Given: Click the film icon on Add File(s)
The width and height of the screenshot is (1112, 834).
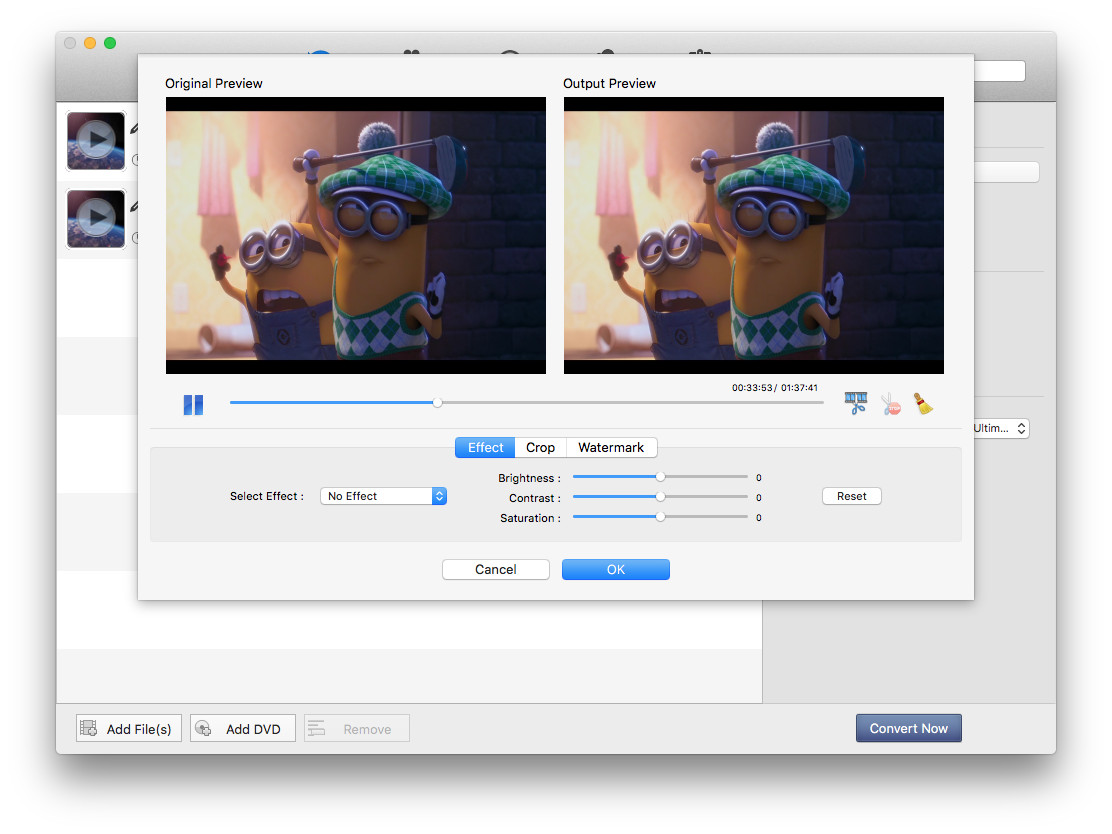Looking at the screenshot, I should (x=89, y=728).
